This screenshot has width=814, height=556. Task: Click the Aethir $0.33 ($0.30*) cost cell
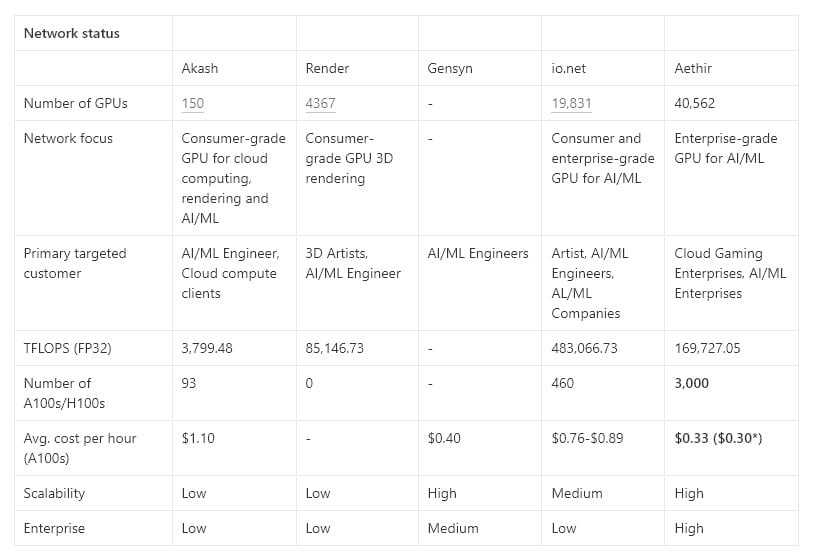click(718, 438)
